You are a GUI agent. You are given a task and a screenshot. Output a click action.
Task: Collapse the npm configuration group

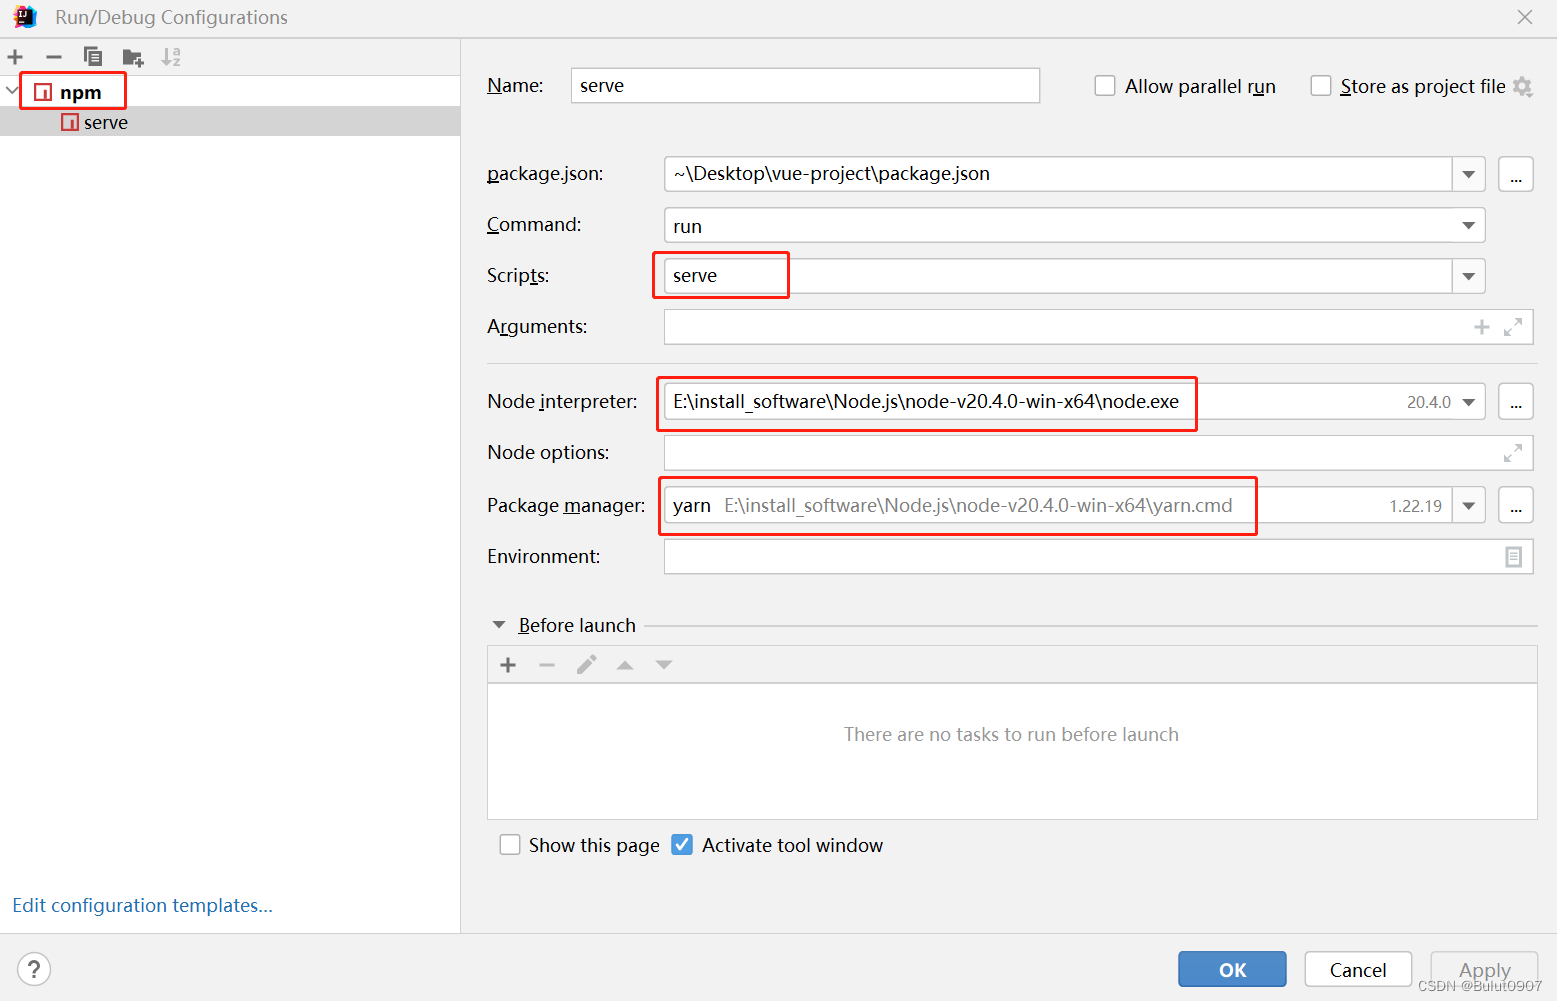tap(12, 91)
